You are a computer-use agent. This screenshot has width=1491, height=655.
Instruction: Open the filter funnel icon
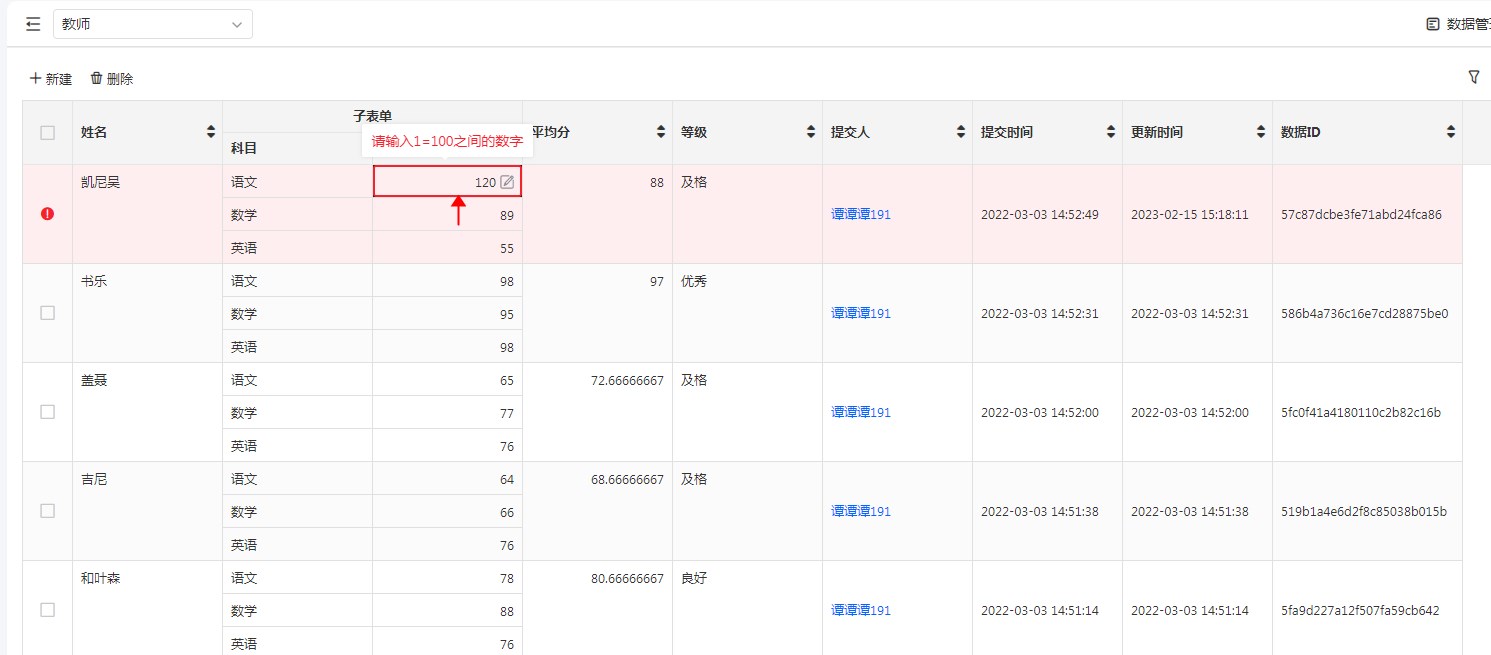pos(1473,77)
